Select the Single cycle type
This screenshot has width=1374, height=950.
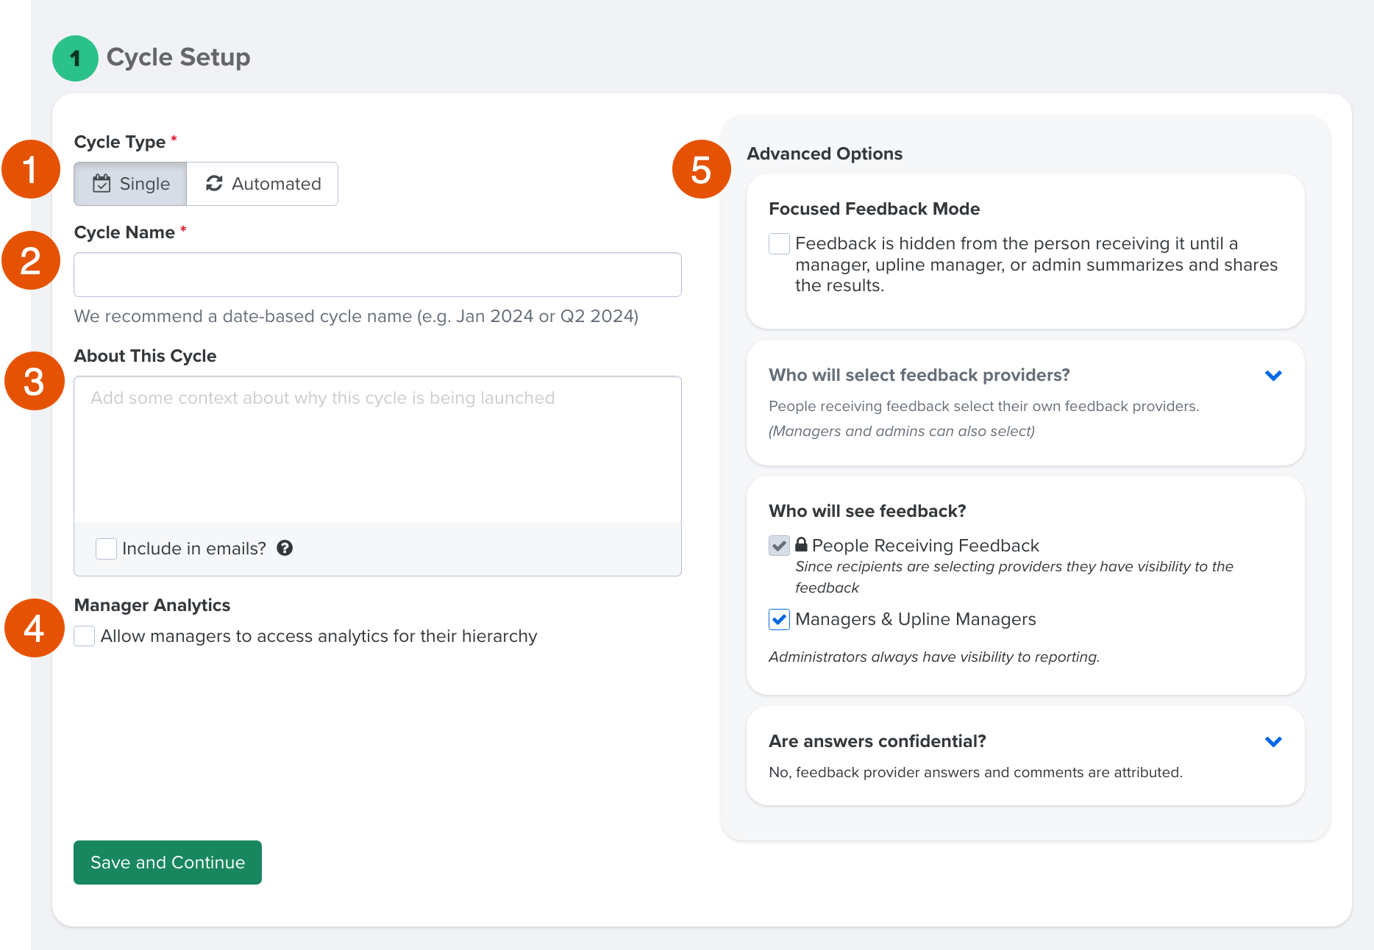pos(129,183)
